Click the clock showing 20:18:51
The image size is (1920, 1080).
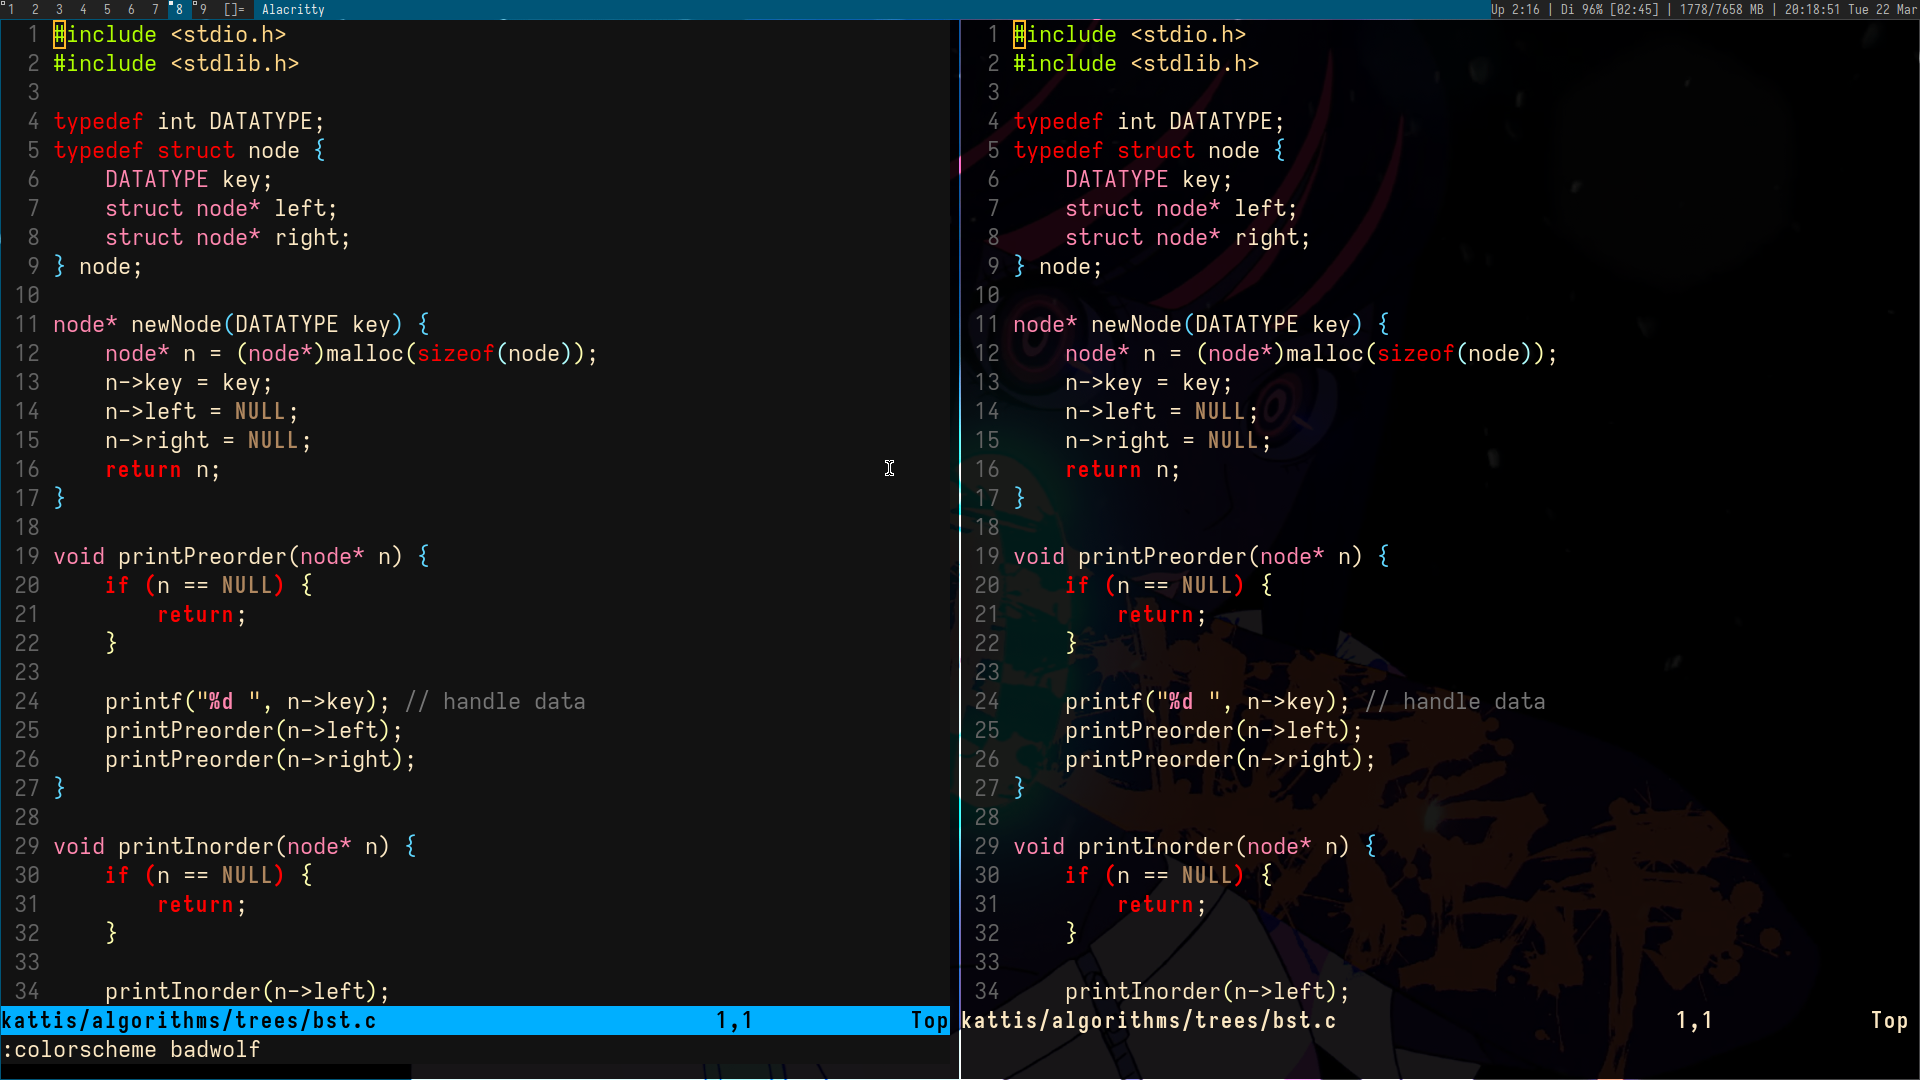point(1812,9)
